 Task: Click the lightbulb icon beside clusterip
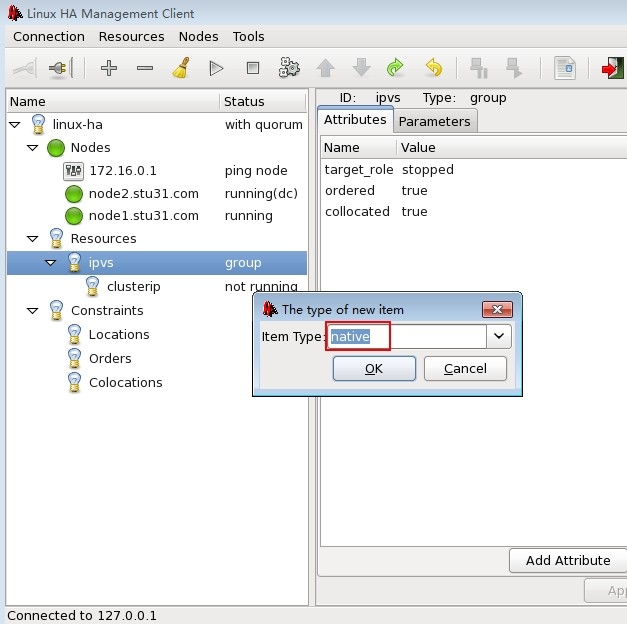pos(92,286)
